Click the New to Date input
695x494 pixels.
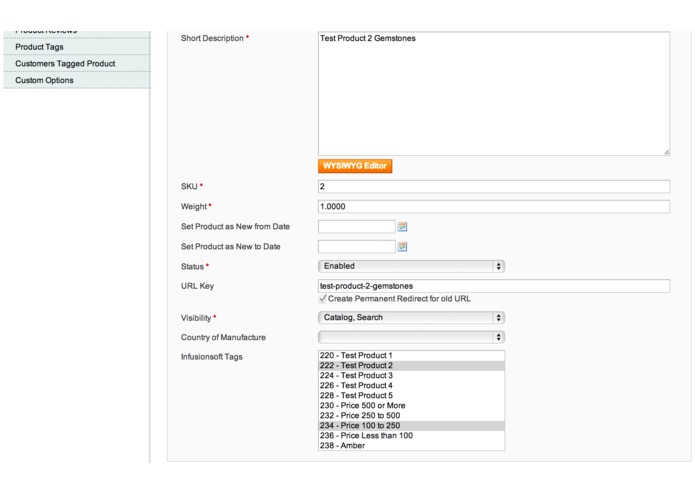(356, 246)
